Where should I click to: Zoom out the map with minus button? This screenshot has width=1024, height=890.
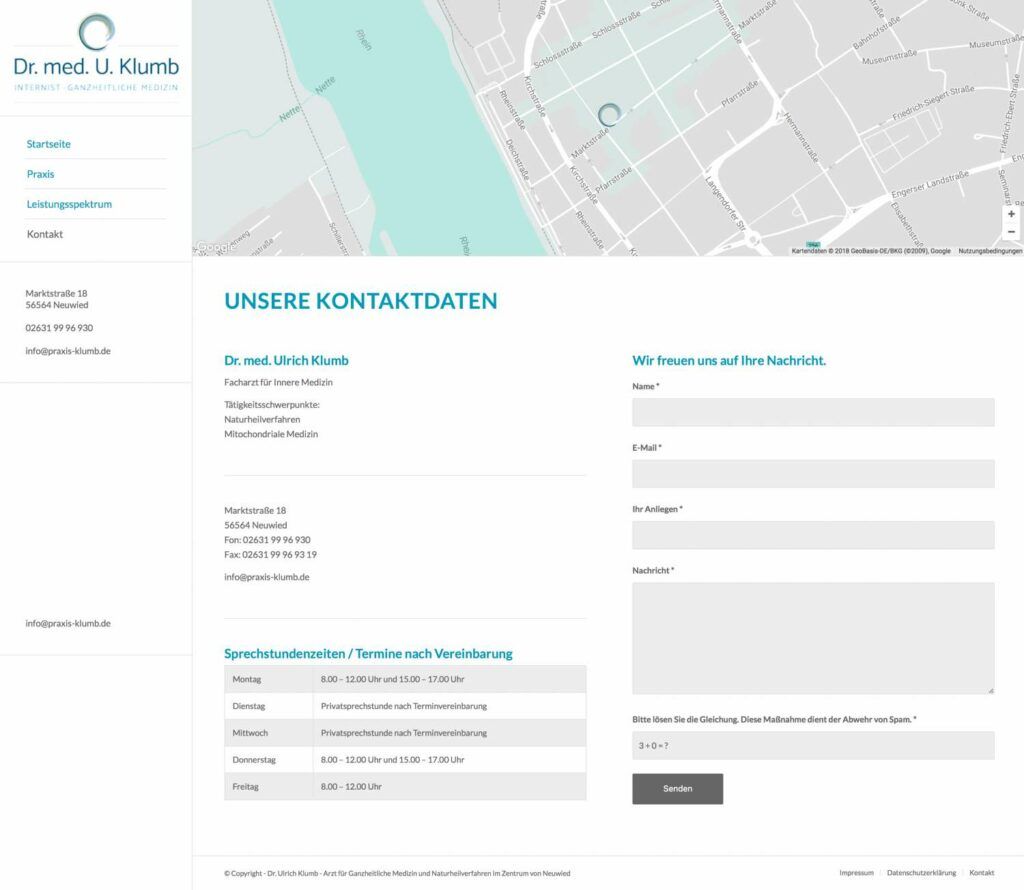coord(1011,232)
